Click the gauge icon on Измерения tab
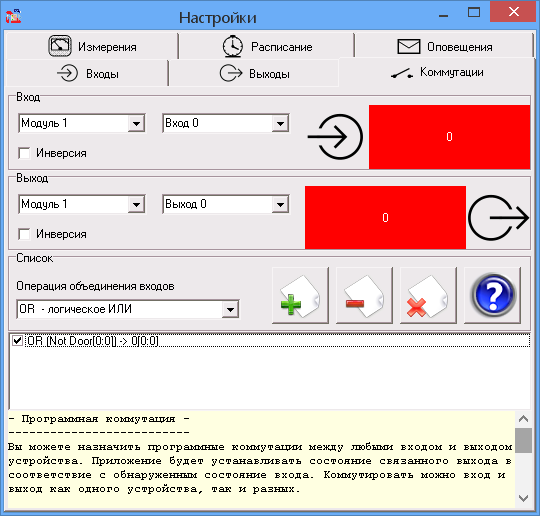Image resolution: width=540 pixels, height=516 pixels. pos(60,46)
